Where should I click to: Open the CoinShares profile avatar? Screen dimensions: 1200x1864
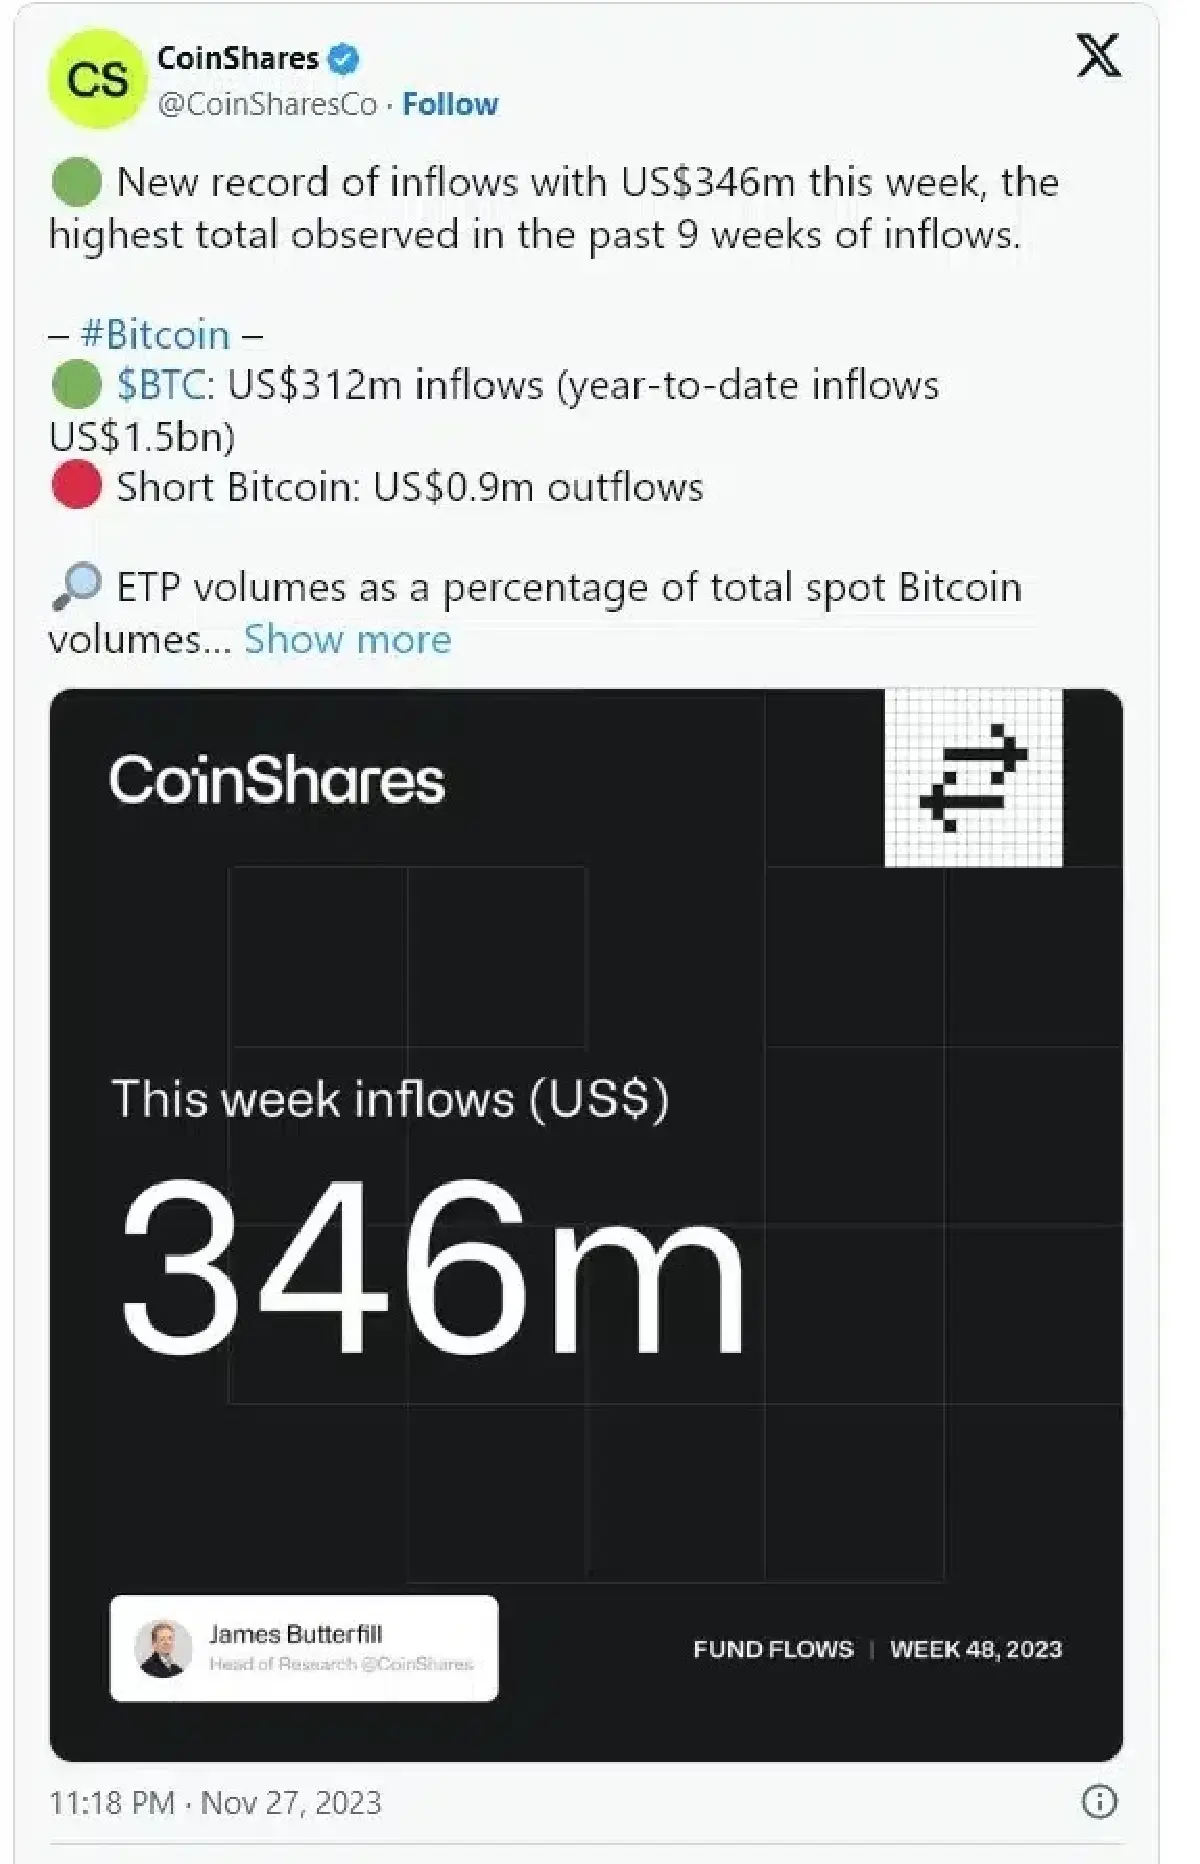pos(97,79)
